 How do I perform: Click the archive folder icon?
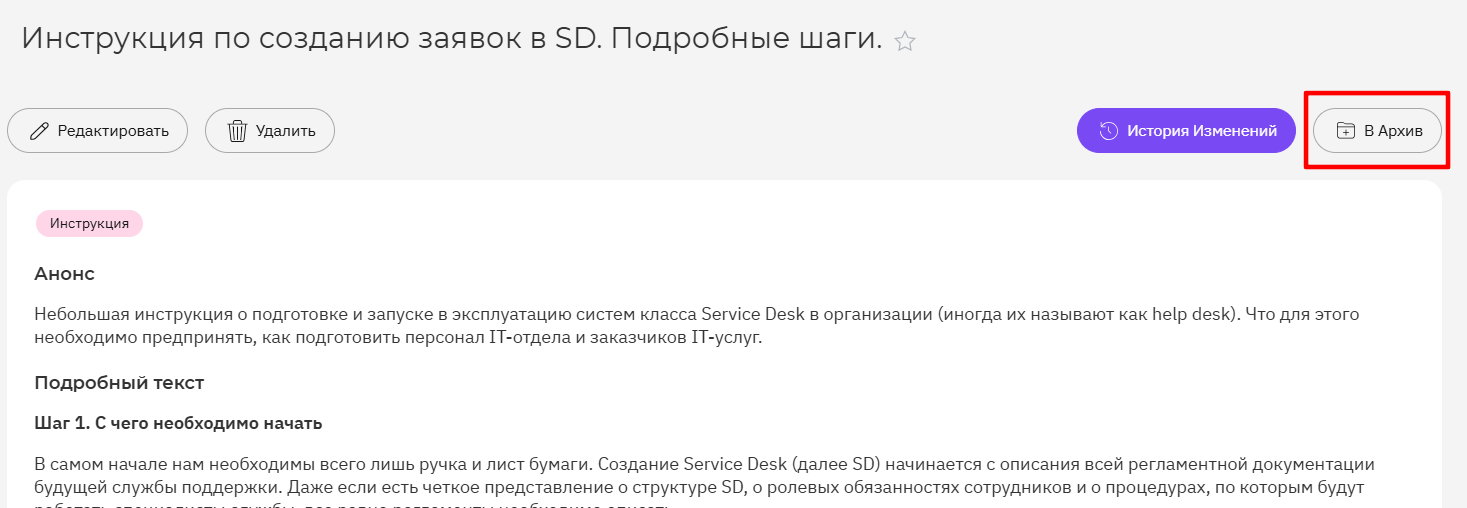tap(1346, 131)
